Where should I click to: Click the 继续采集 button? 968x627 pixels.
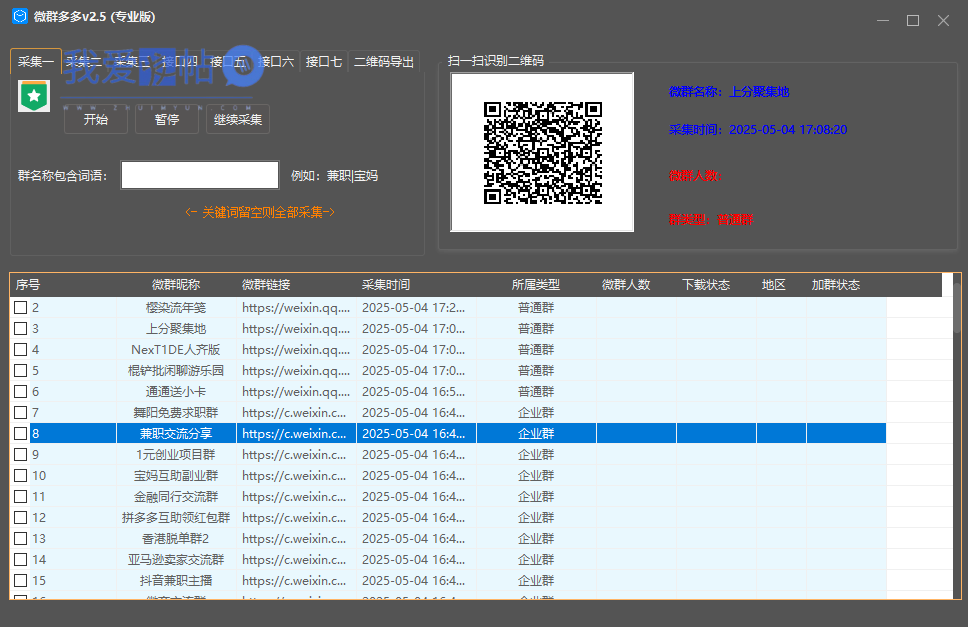click(x=238, y=119)
